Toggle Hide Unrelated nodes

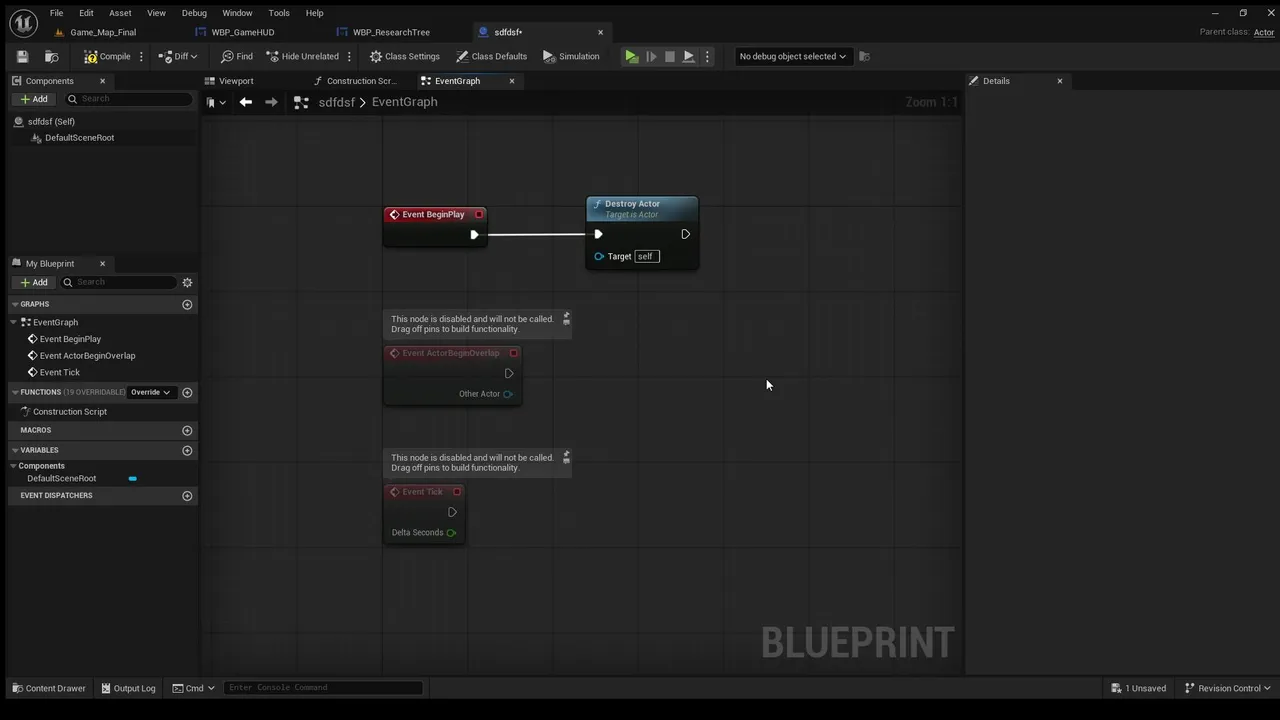point(302,57)
